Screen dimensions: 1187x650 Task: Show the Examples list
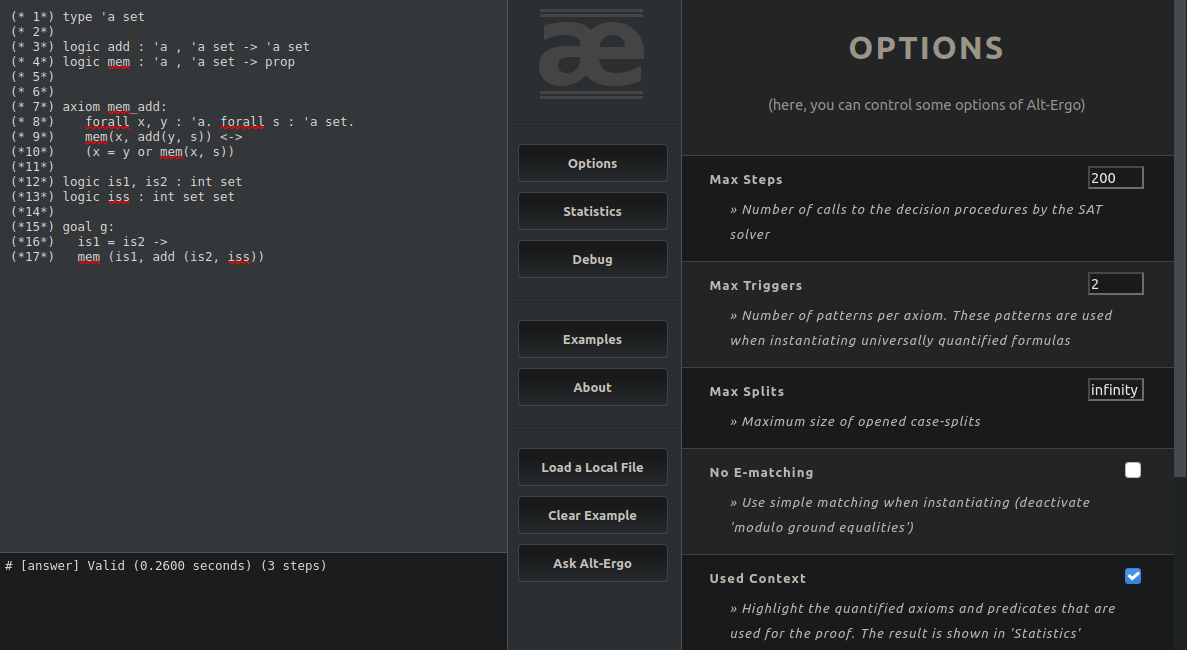(x=592, y=339)
